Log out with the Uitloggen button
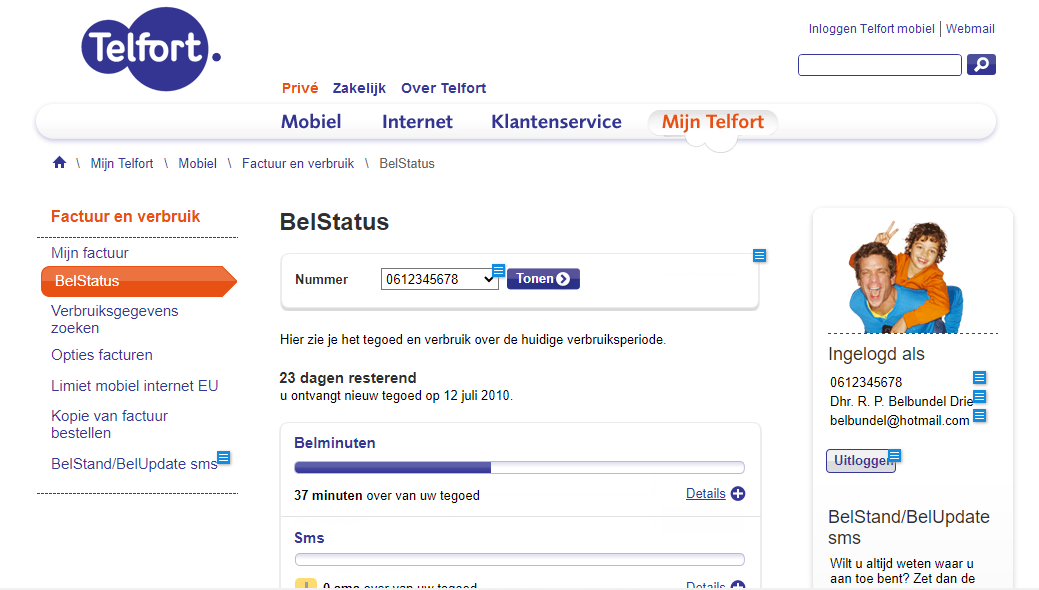The height and width of the screenshot is (590, 1039). point(861,461)
